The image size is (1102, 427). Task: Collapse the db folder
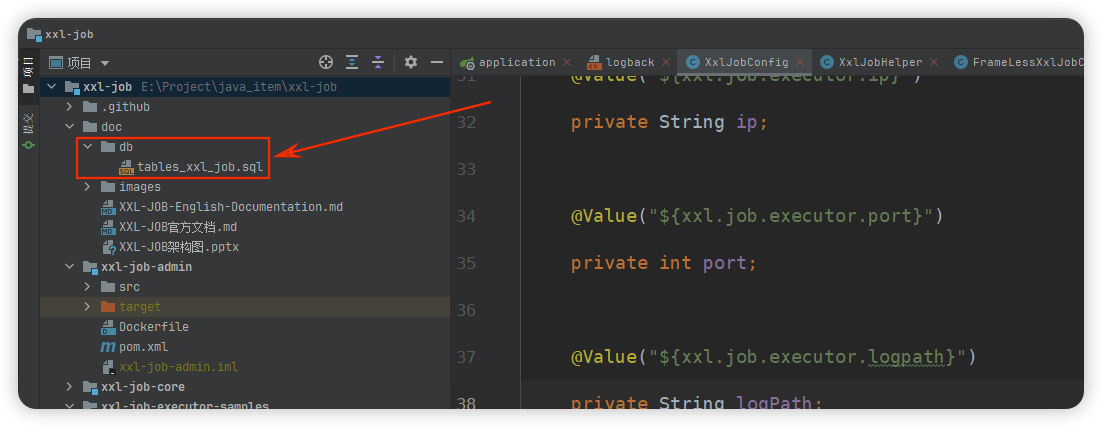[87, 147]
